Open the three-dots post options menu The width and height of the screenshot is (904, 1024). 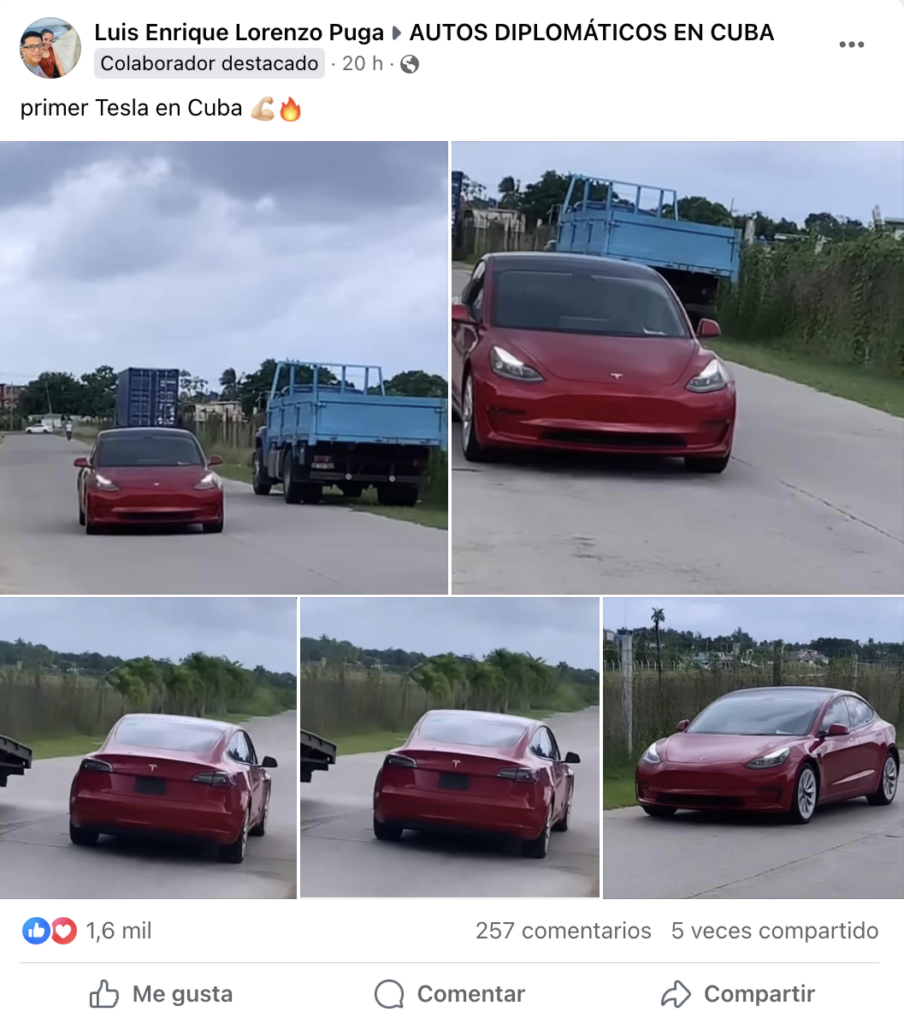pyautogui.click(x=851, y=44)
